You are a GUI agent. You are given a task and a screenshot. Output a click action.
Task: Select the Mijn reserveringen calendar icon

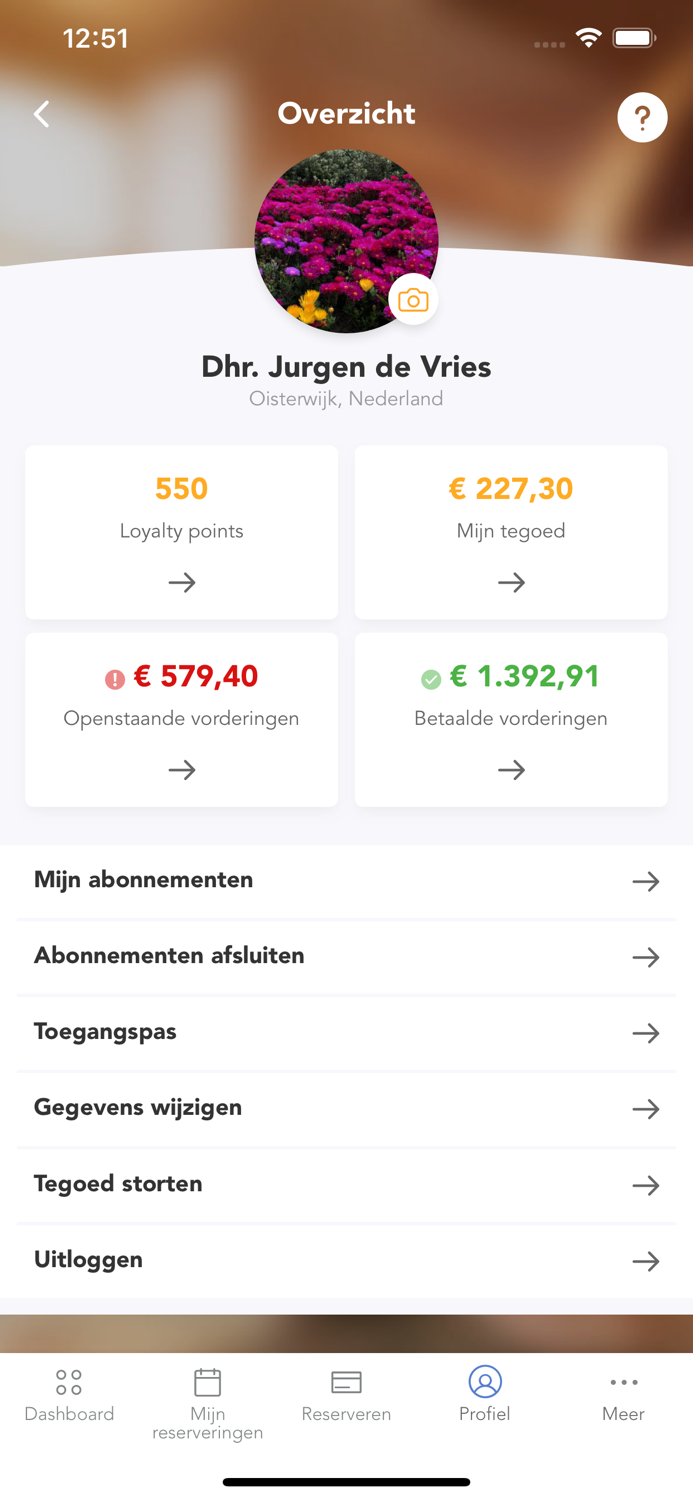[208, 1381]
